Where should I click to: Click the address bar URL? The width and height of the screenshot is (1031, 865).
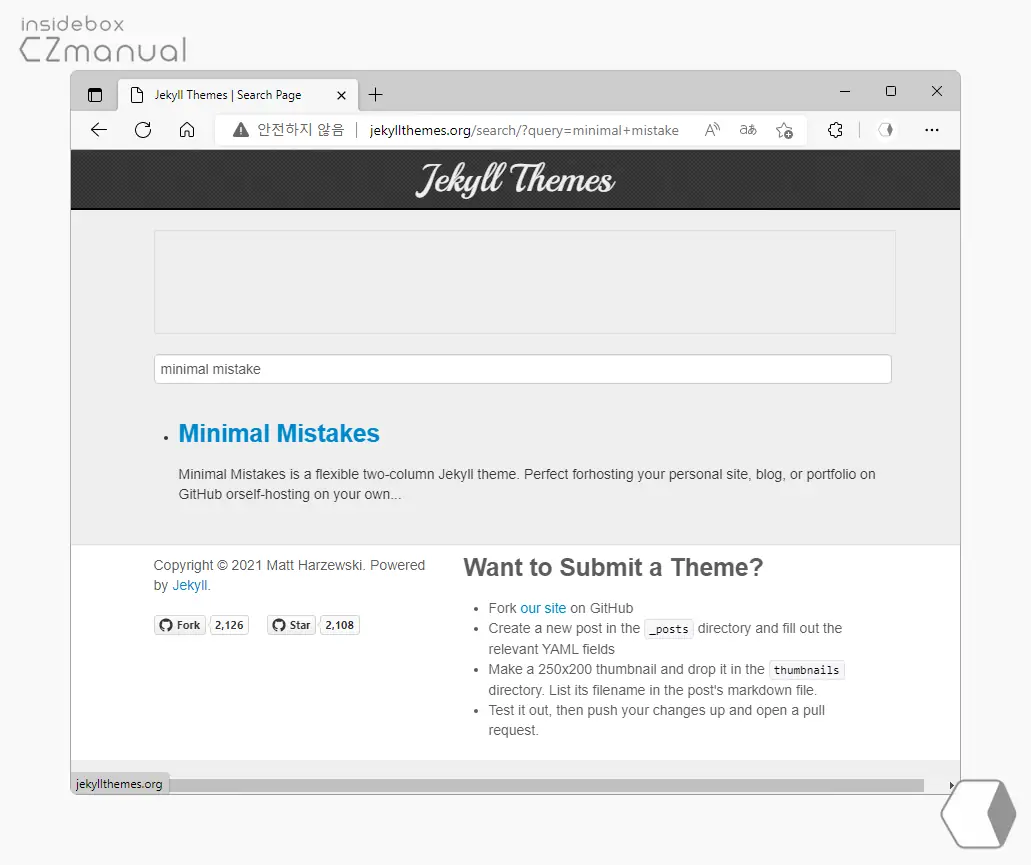pos(523,130)
